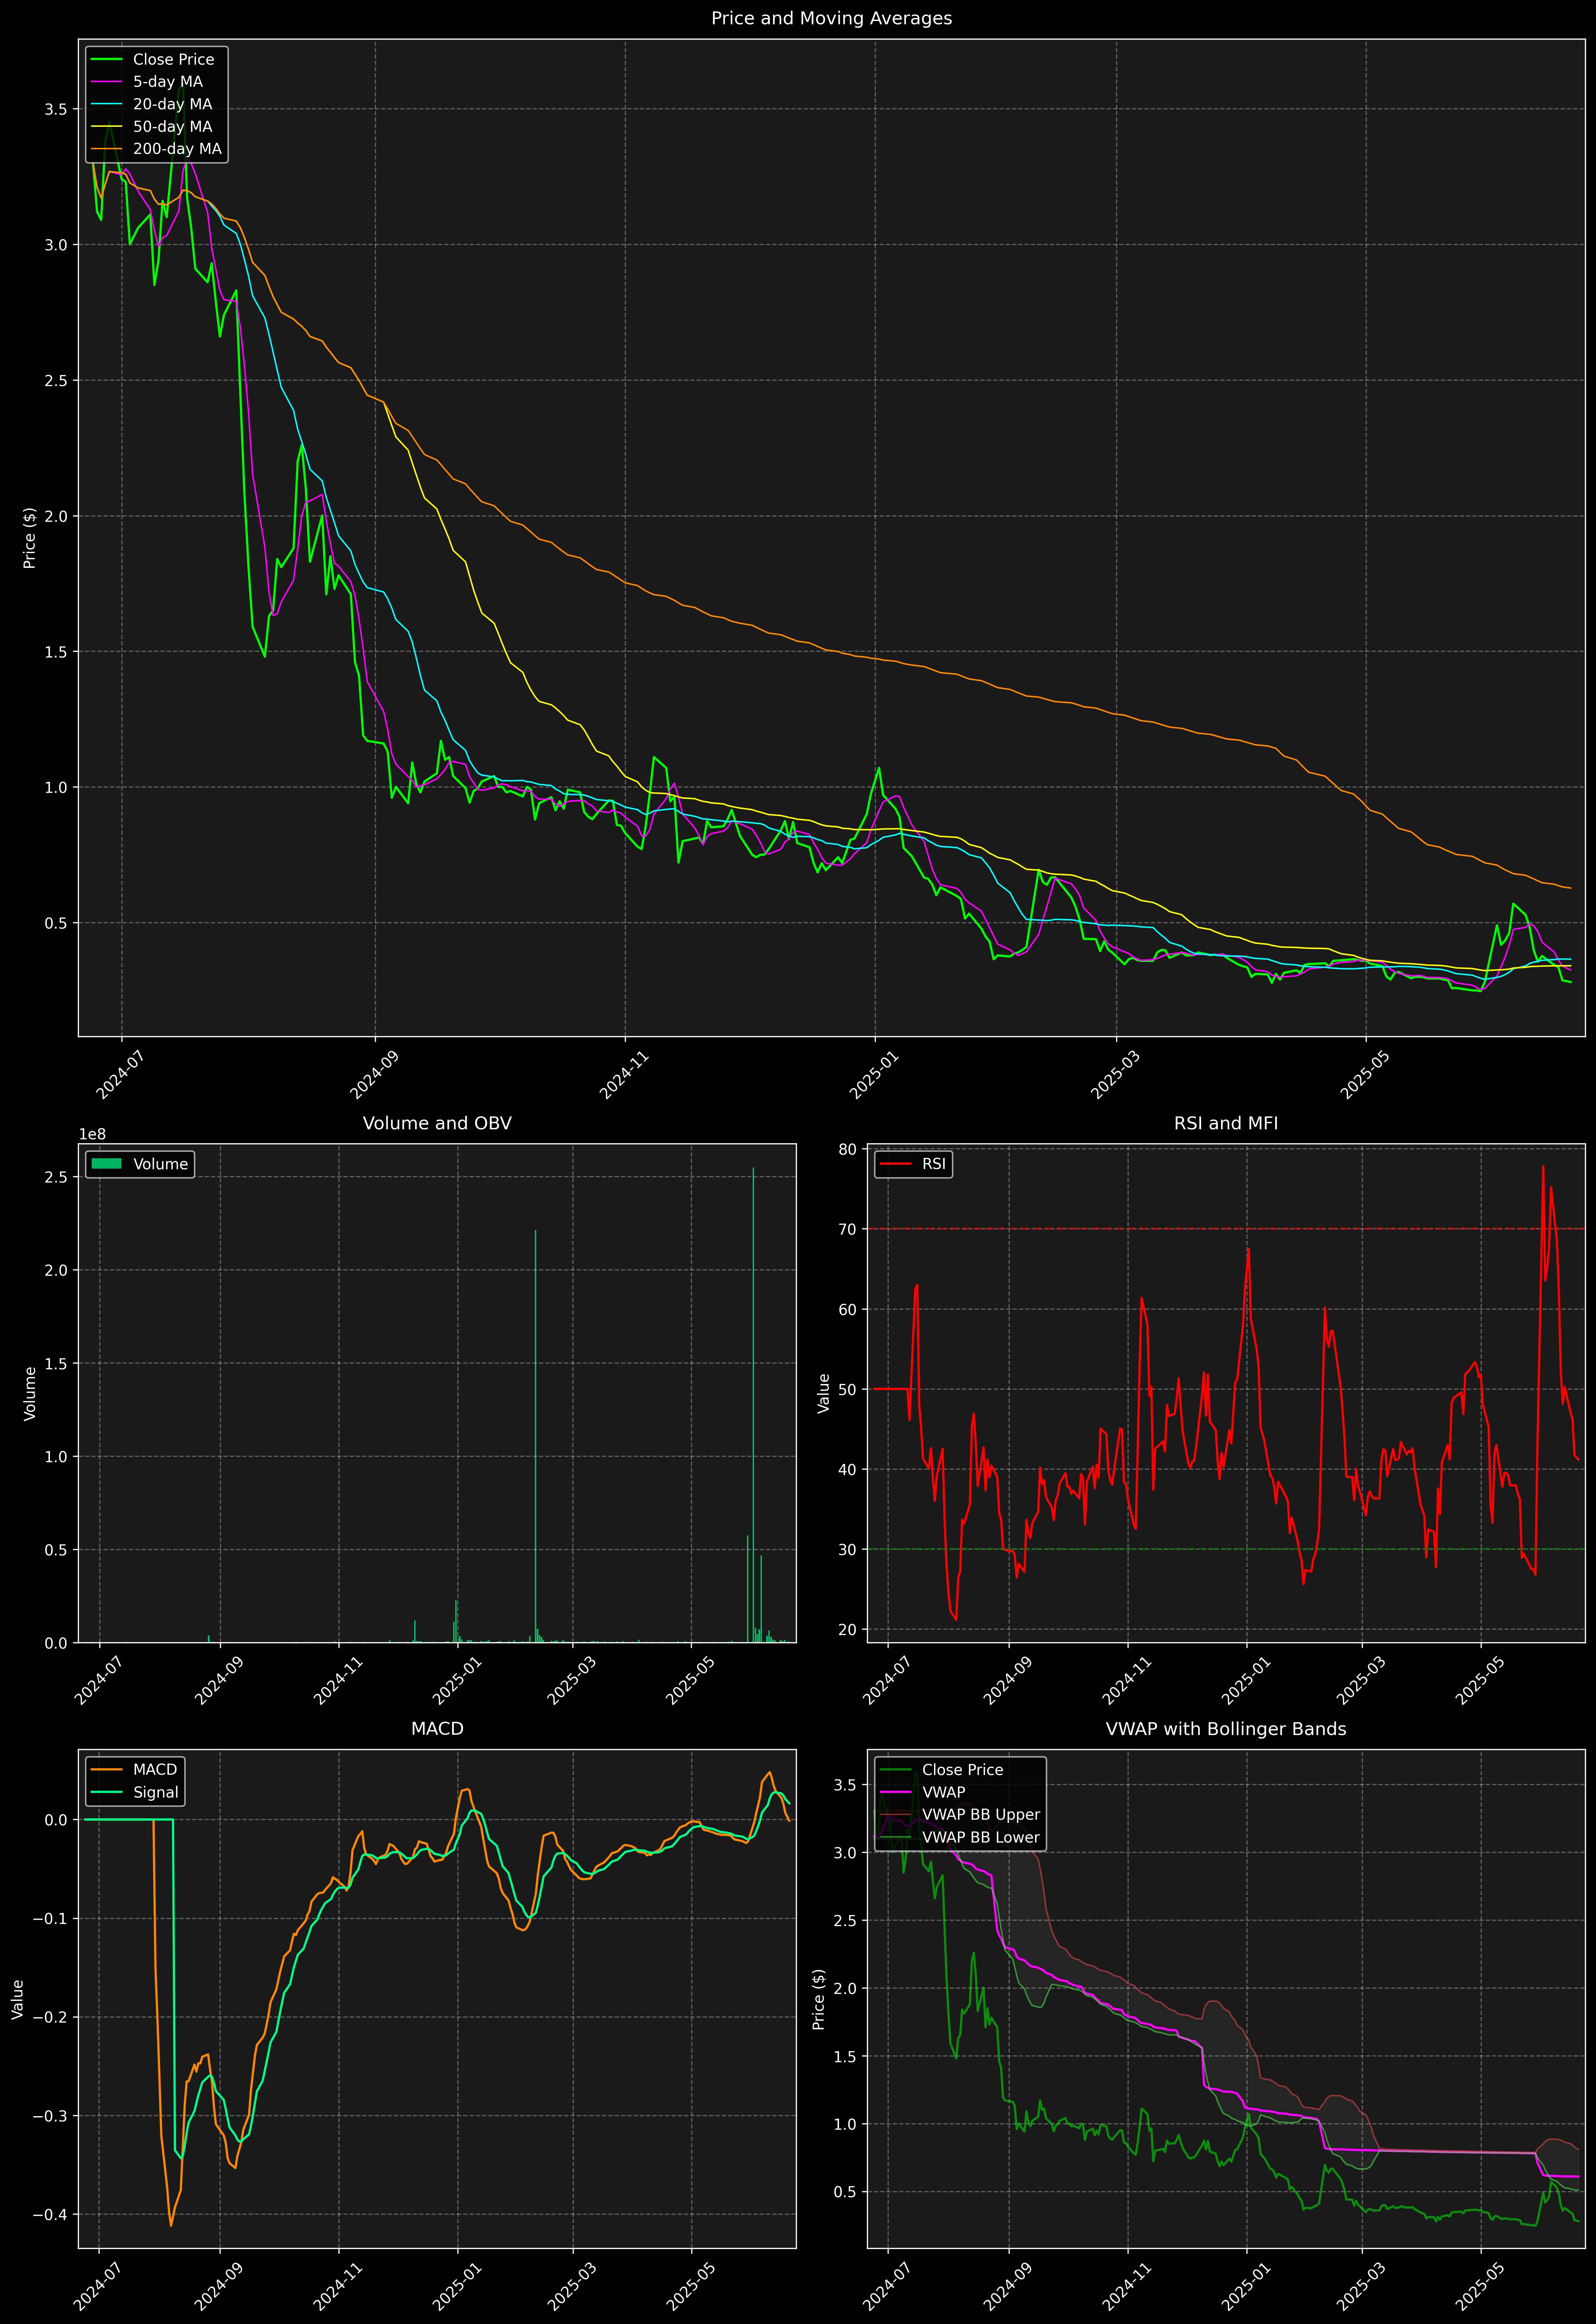
Task: Click the red RSI legend line sample
Action: tap(895, 1164)
